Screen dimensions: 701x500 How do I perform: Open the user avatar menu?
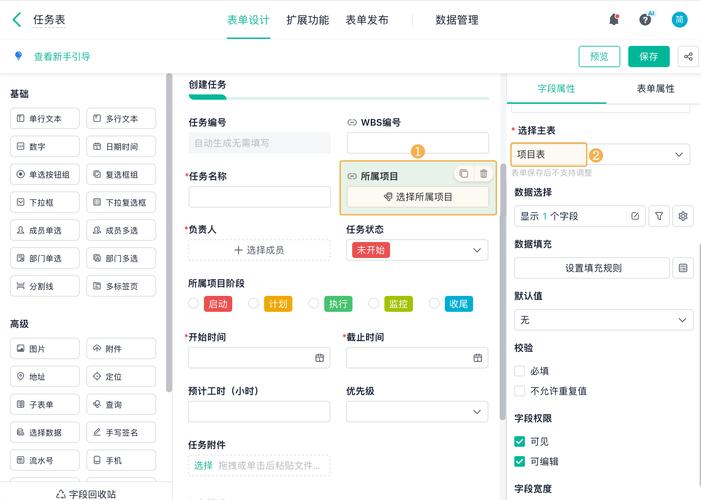click(679, 20)
